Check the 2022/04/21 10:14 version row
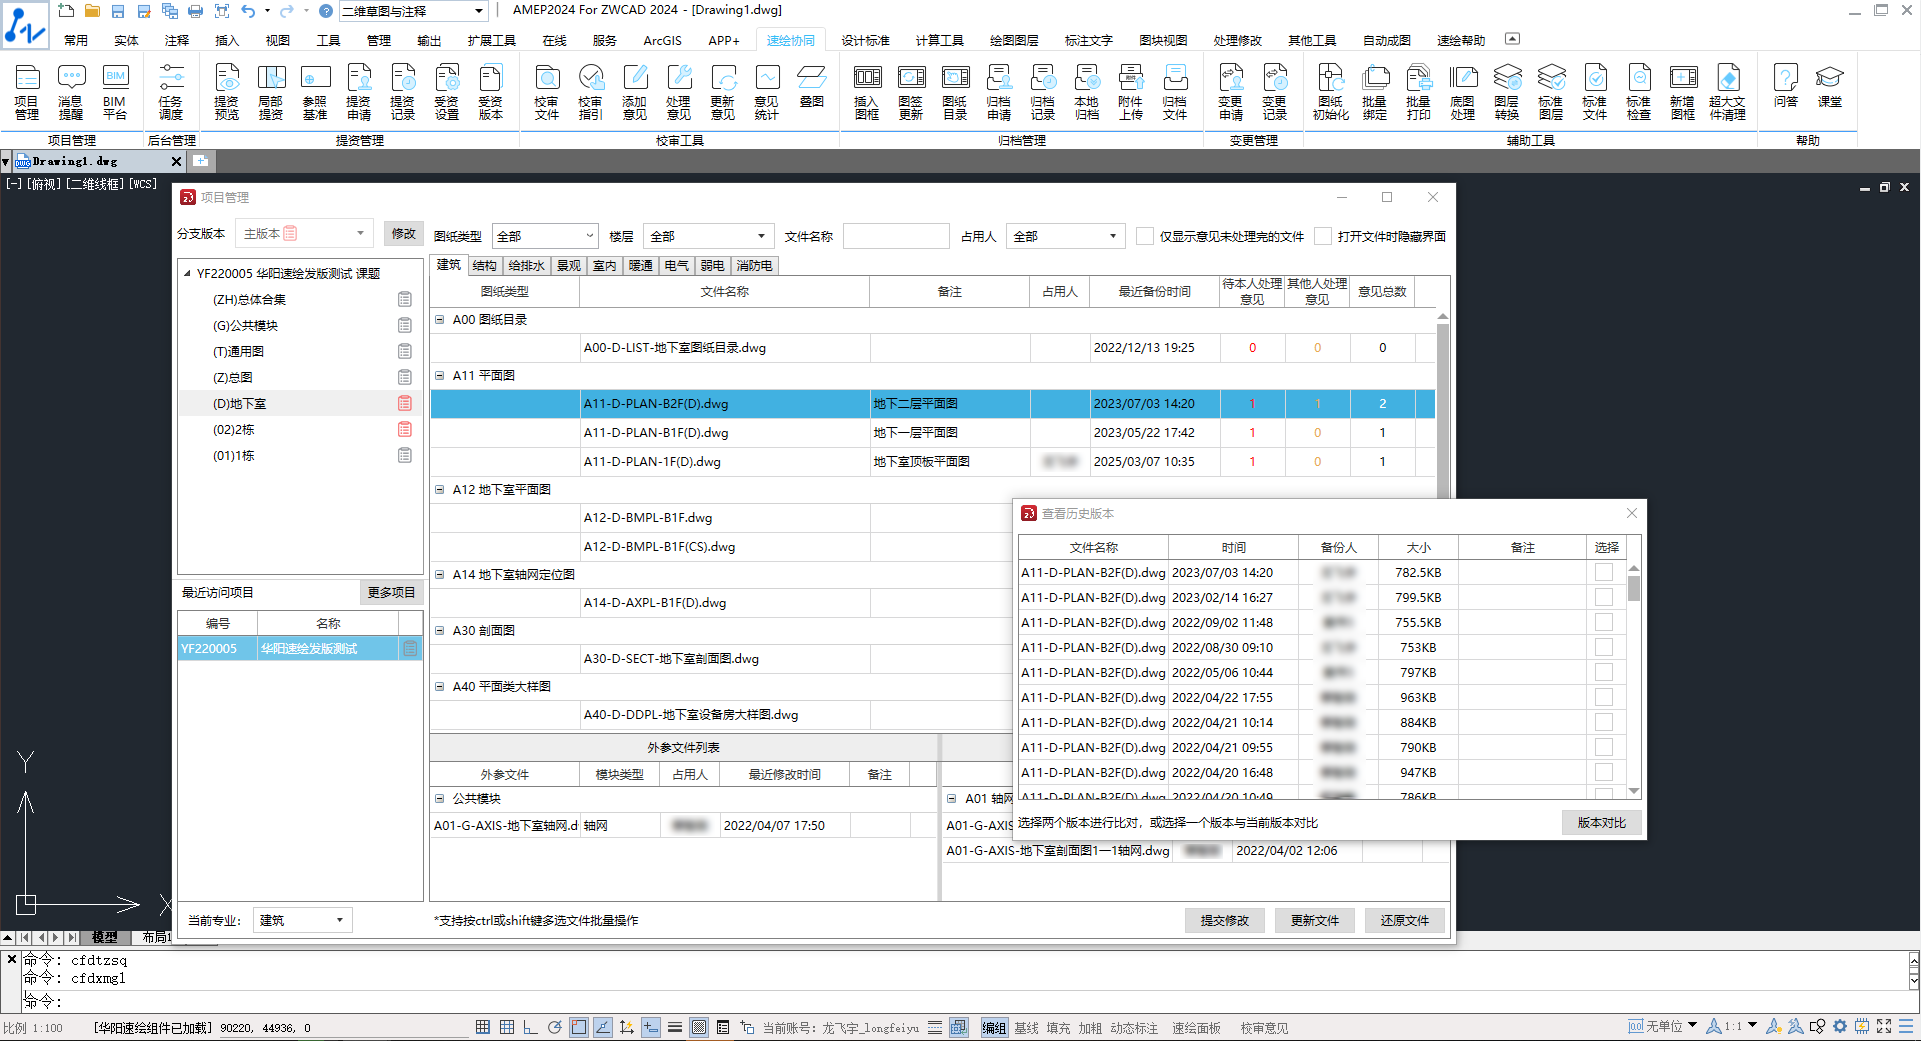 click(x=1604, y=722)
